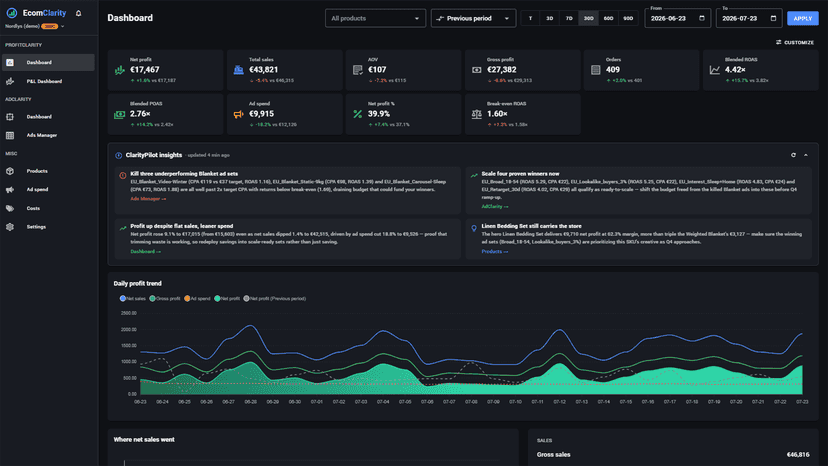Click the P&L Dashboard sidebar icon
The height and width of the screenshot is (466, 828).
pyautogui.click(x=10, y=81)
